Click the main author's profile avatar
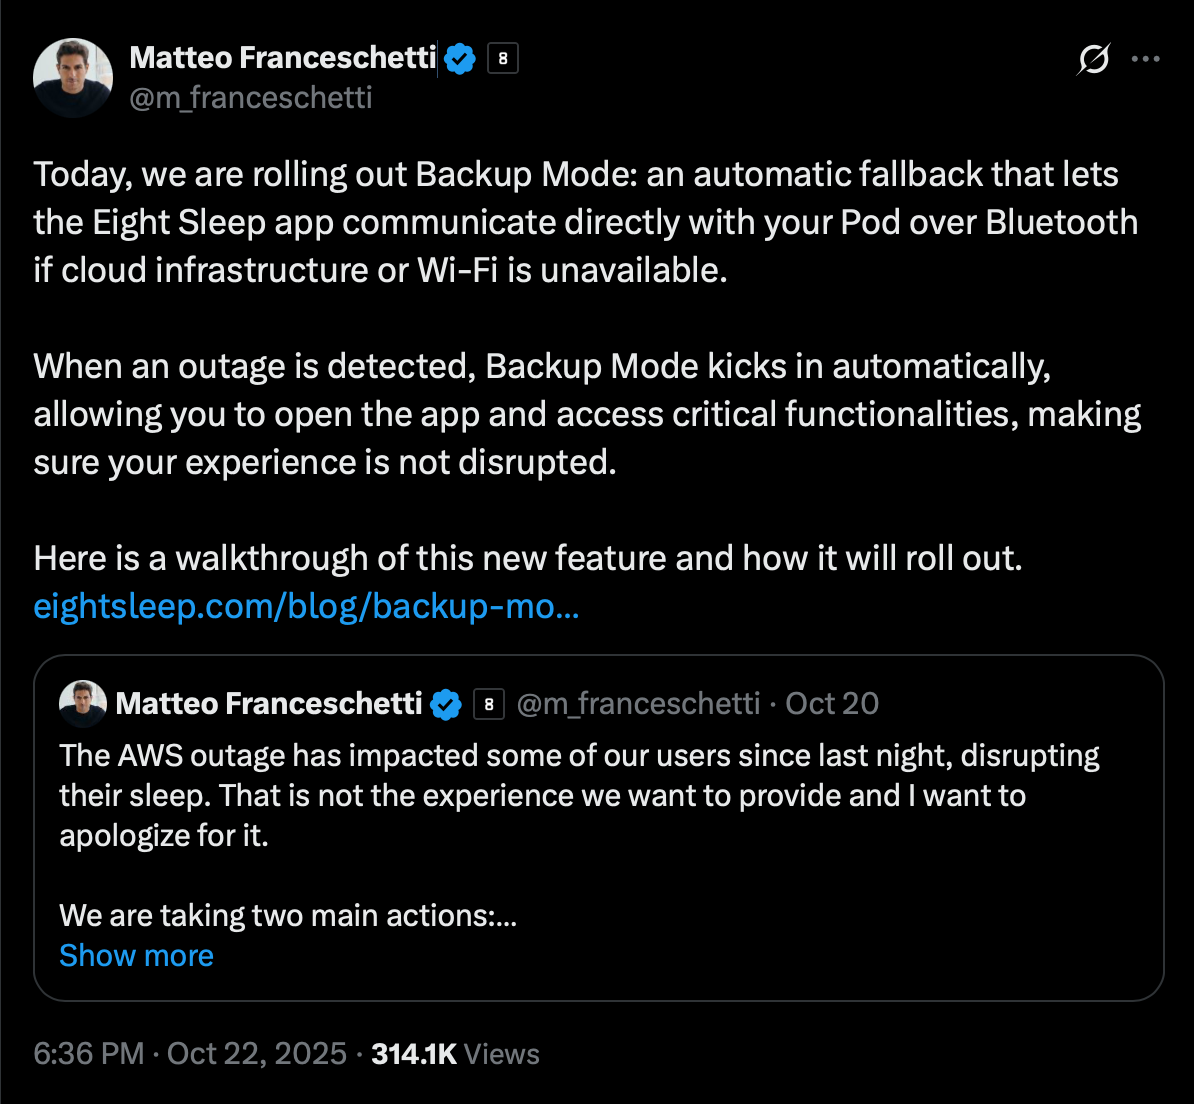This screenshot has height=1104, width=1194. pyautogui.click(x=73, y=78)
